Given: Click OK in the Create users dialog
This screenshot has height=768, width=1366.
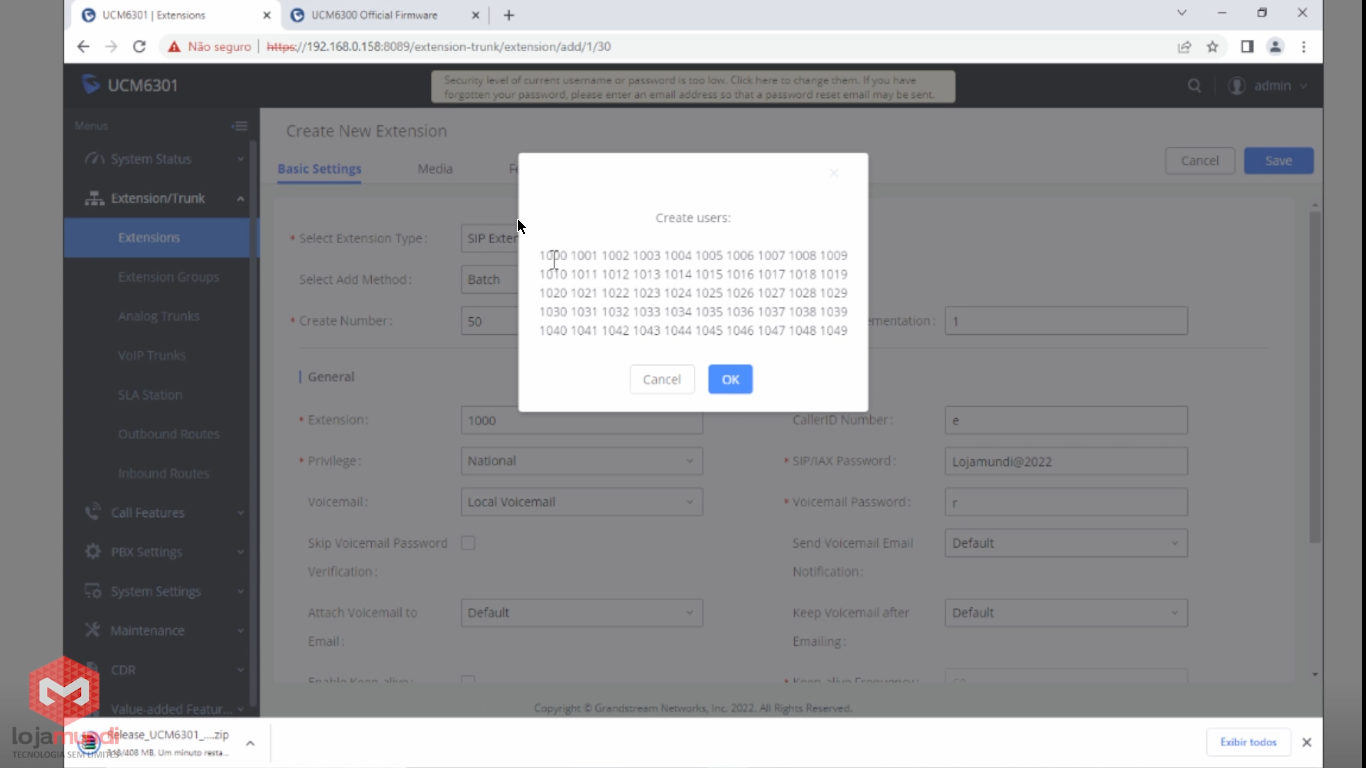Looking at the screenshot, I should (730, 379).
